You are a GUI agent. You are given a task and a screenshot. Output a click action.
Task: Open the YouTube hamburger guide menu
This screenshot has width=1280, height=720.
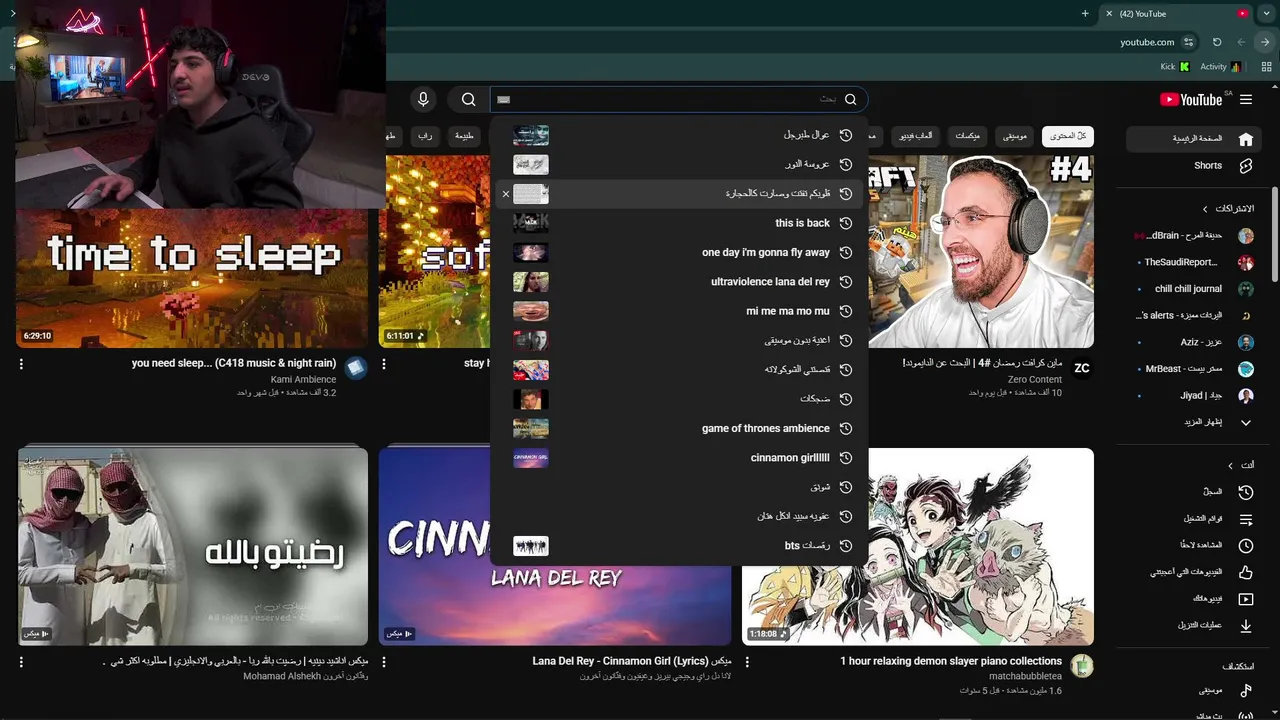tap(1246, 100)
